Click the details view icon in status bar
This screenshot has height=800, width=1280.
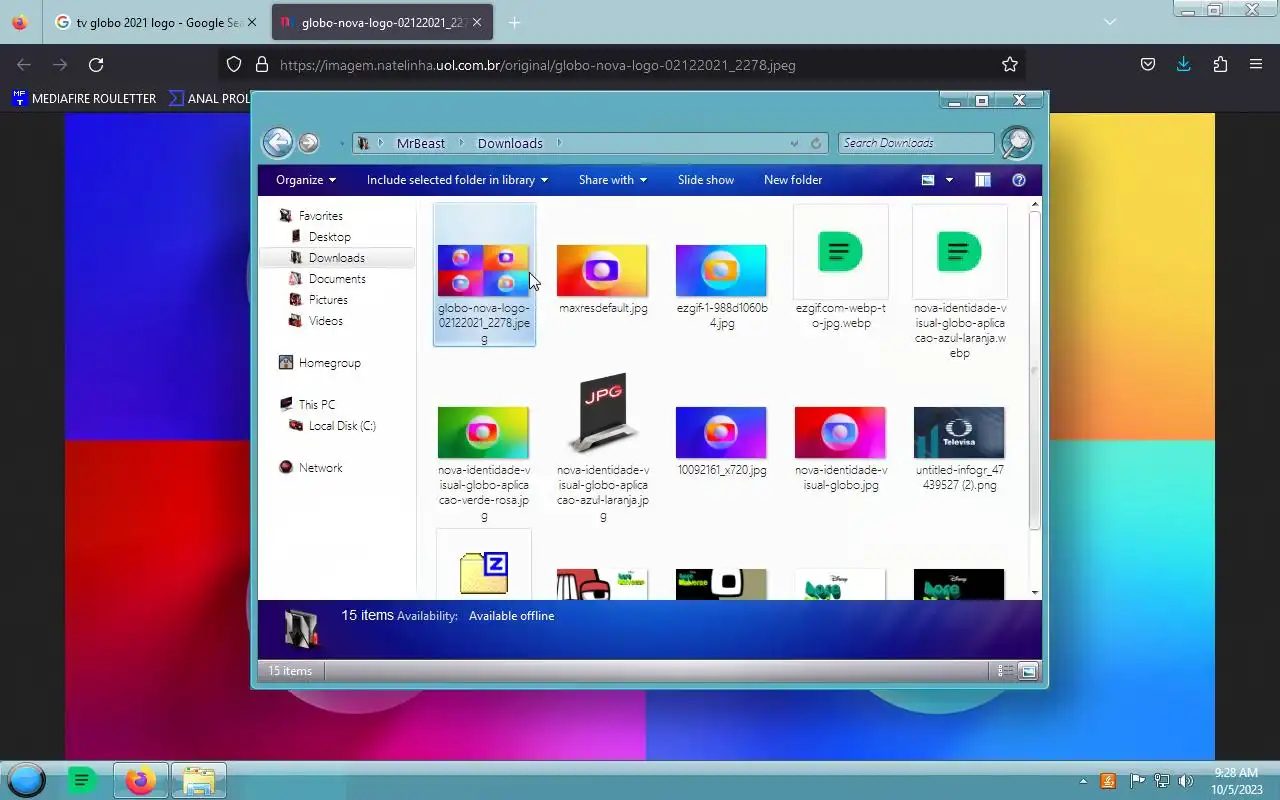point(1005,671)
